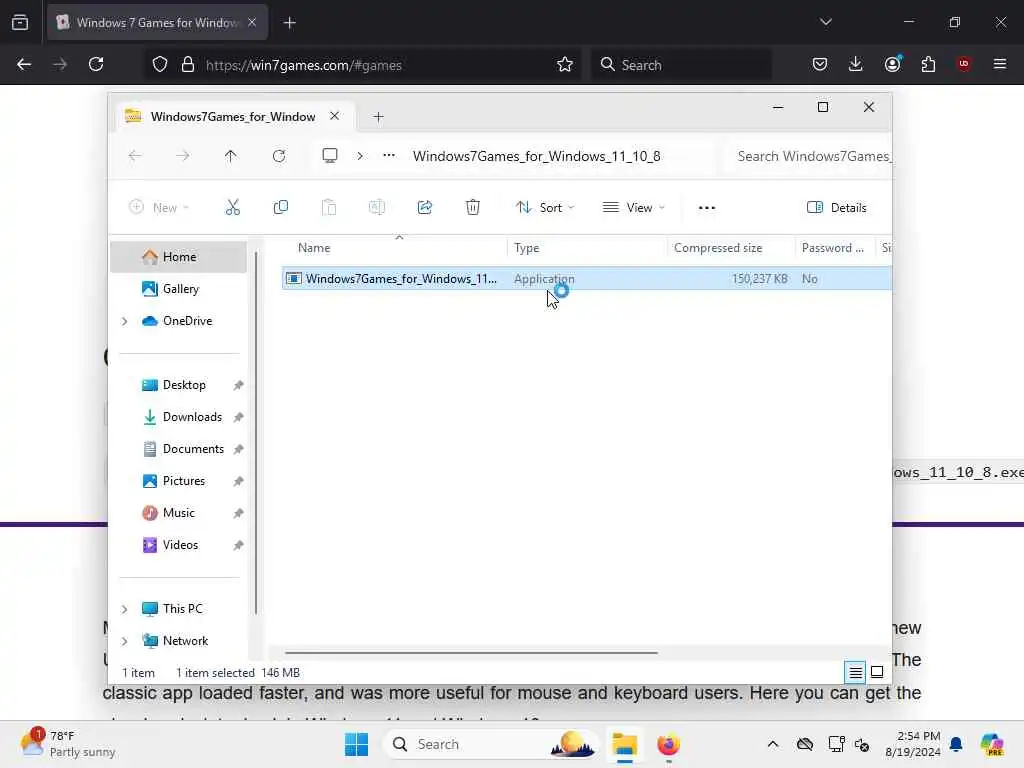The height and width of the screenshot is (768, 1024).
Task: Click the uBlock Origin toolbar icon
Action: coord(963,64)
